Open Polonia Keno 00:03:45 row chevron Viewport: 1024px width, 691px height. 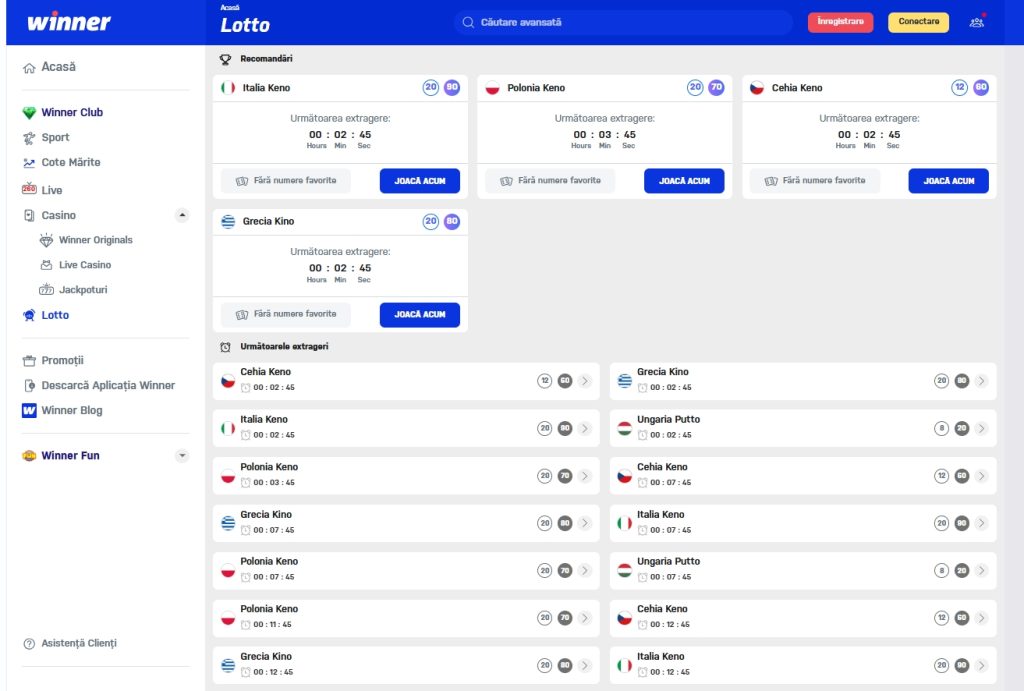pyautogui.click(x=585, y=476)
